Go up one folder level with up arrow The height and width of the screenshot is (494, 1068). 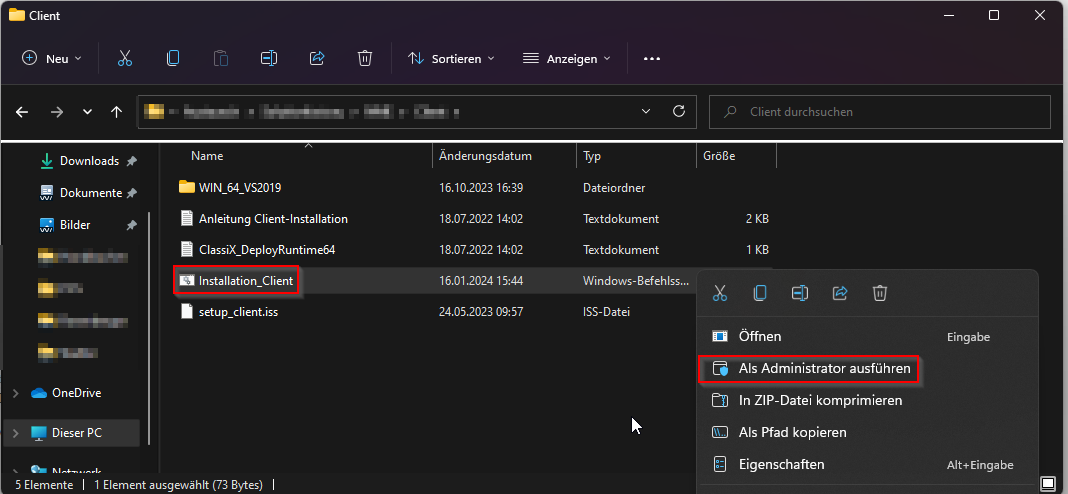[117, 112]
